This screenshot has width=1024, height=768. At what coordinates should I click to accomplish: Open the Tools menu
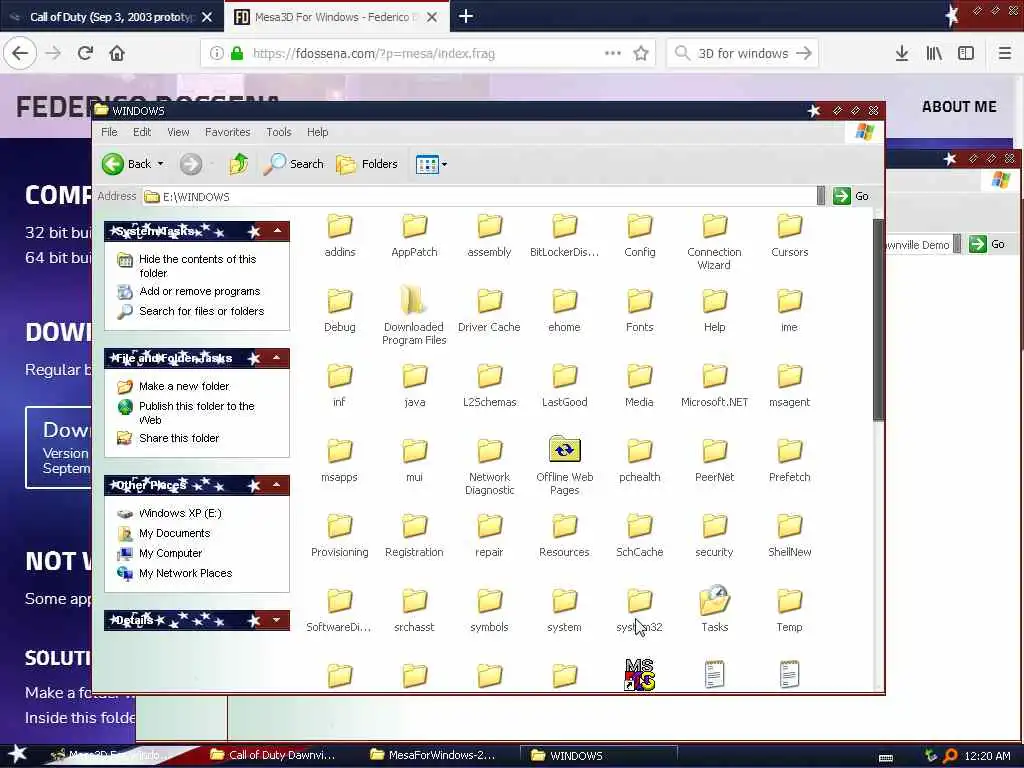(x=279, y=132)
